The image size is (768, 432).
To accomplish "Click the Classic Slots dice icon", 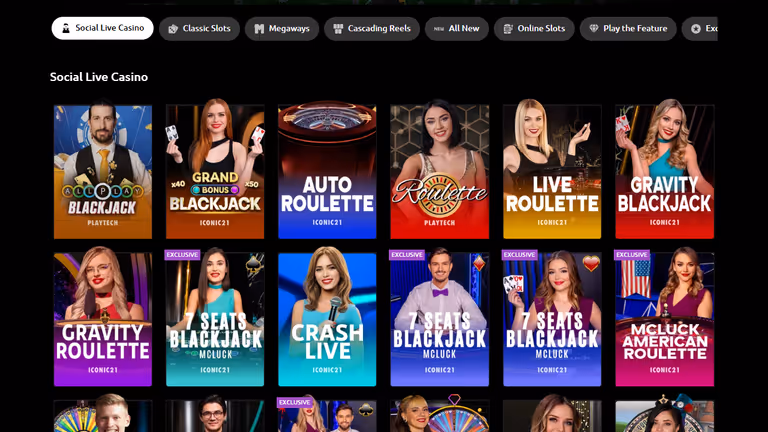I will click(x=173, y=29).
